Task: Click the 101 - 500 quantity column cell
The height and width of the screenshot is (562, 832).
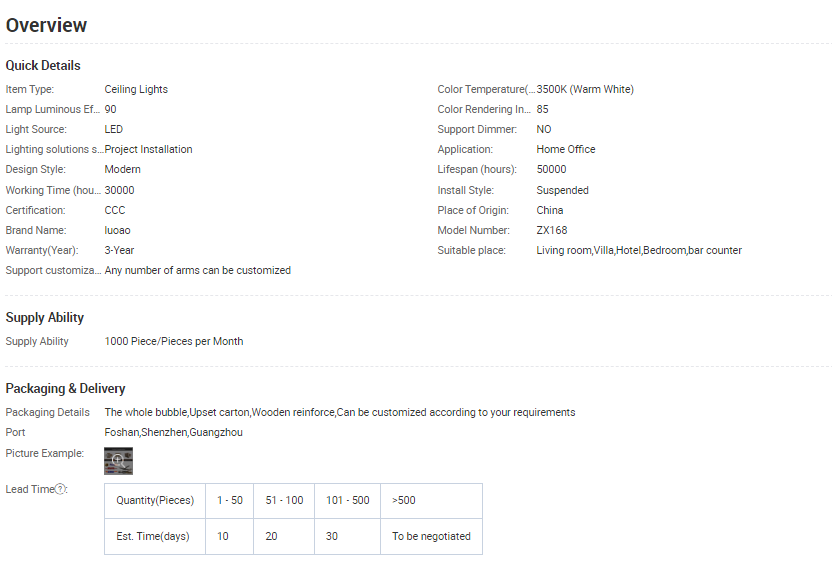Action: click(x=347, y=500)
